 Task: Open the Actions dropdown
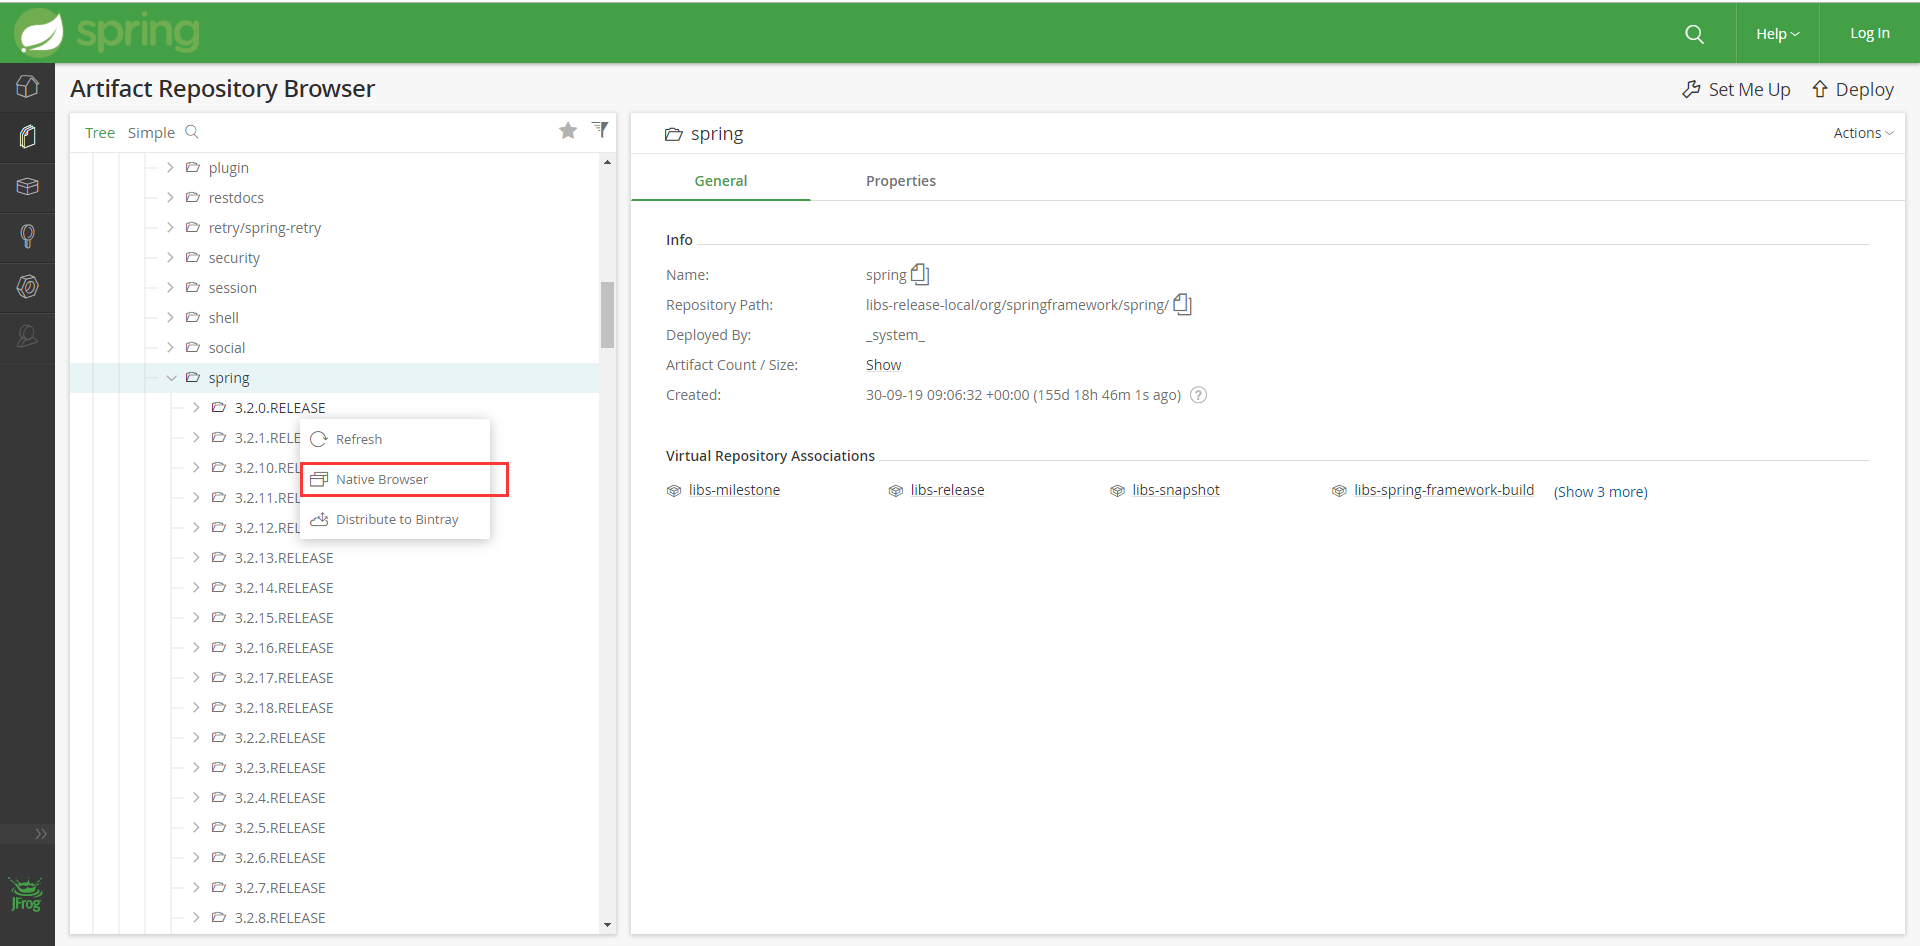click(1863, 133)
